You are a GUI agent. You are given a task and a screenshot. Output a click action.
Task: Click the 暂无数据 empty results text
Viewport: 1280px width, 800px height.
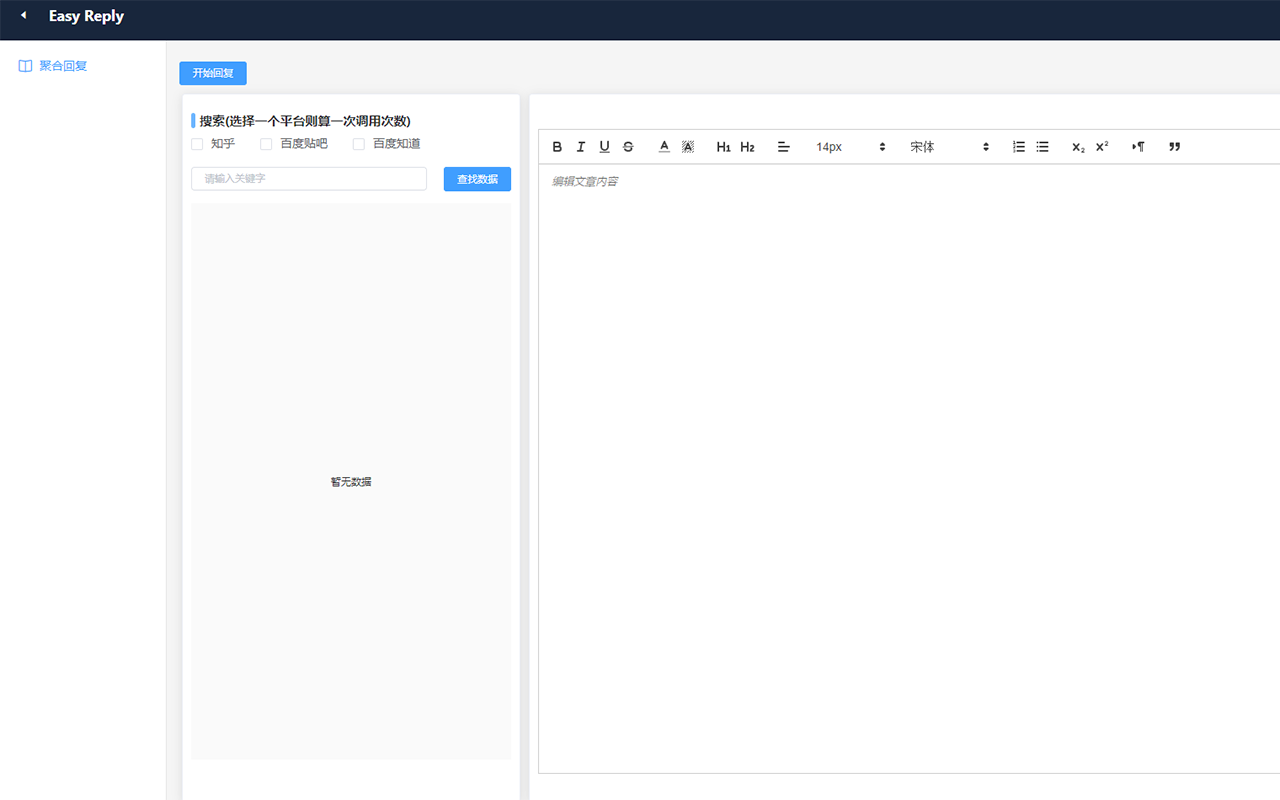351,482
